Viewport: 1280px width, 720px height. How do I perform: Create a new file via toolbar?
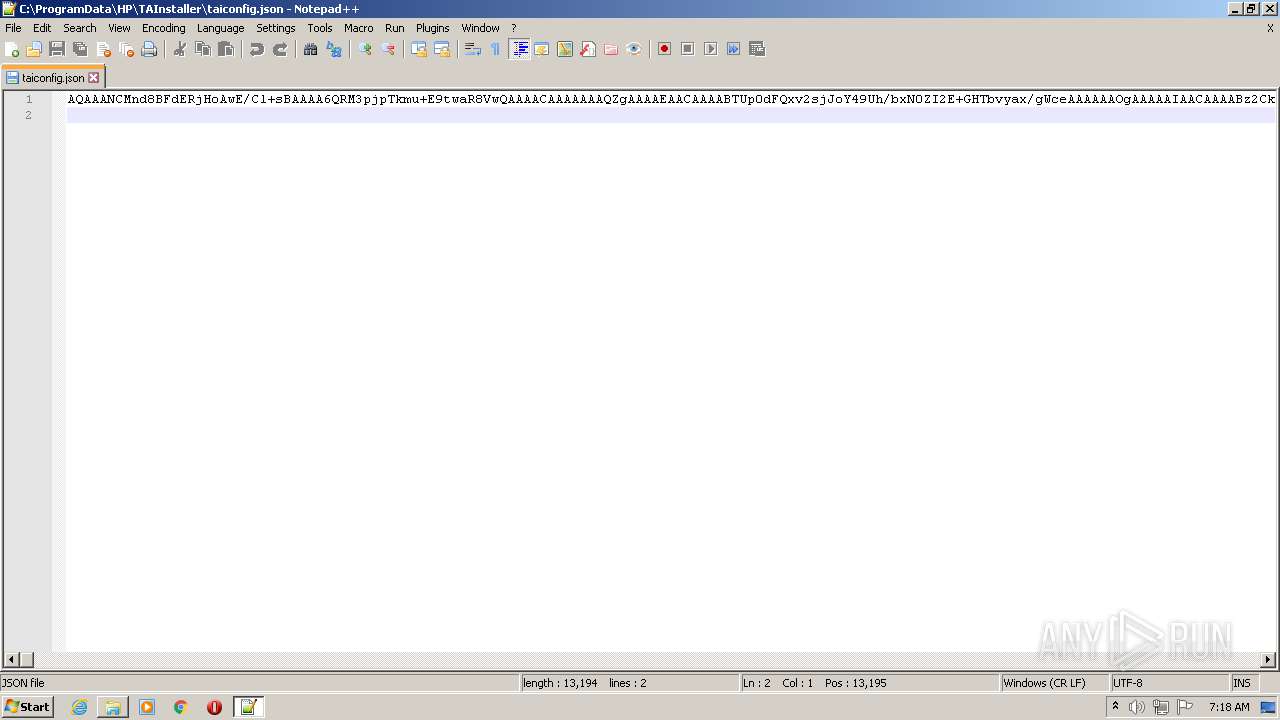click(12, 49)
